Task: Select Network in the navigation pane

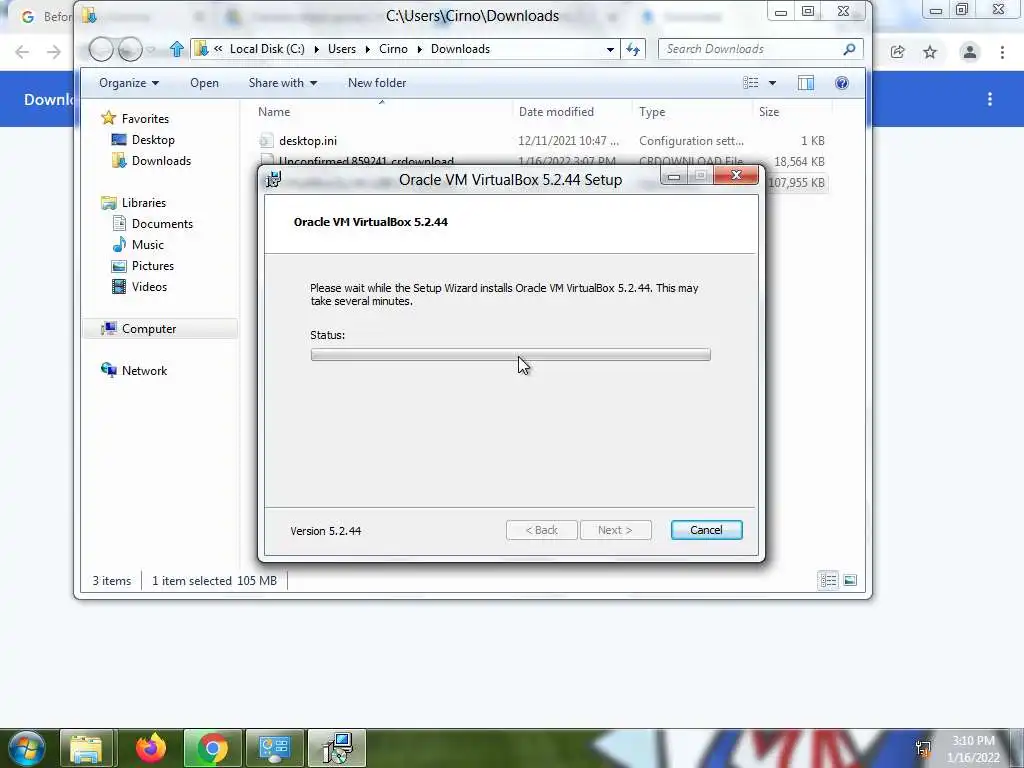Action: 134,370
